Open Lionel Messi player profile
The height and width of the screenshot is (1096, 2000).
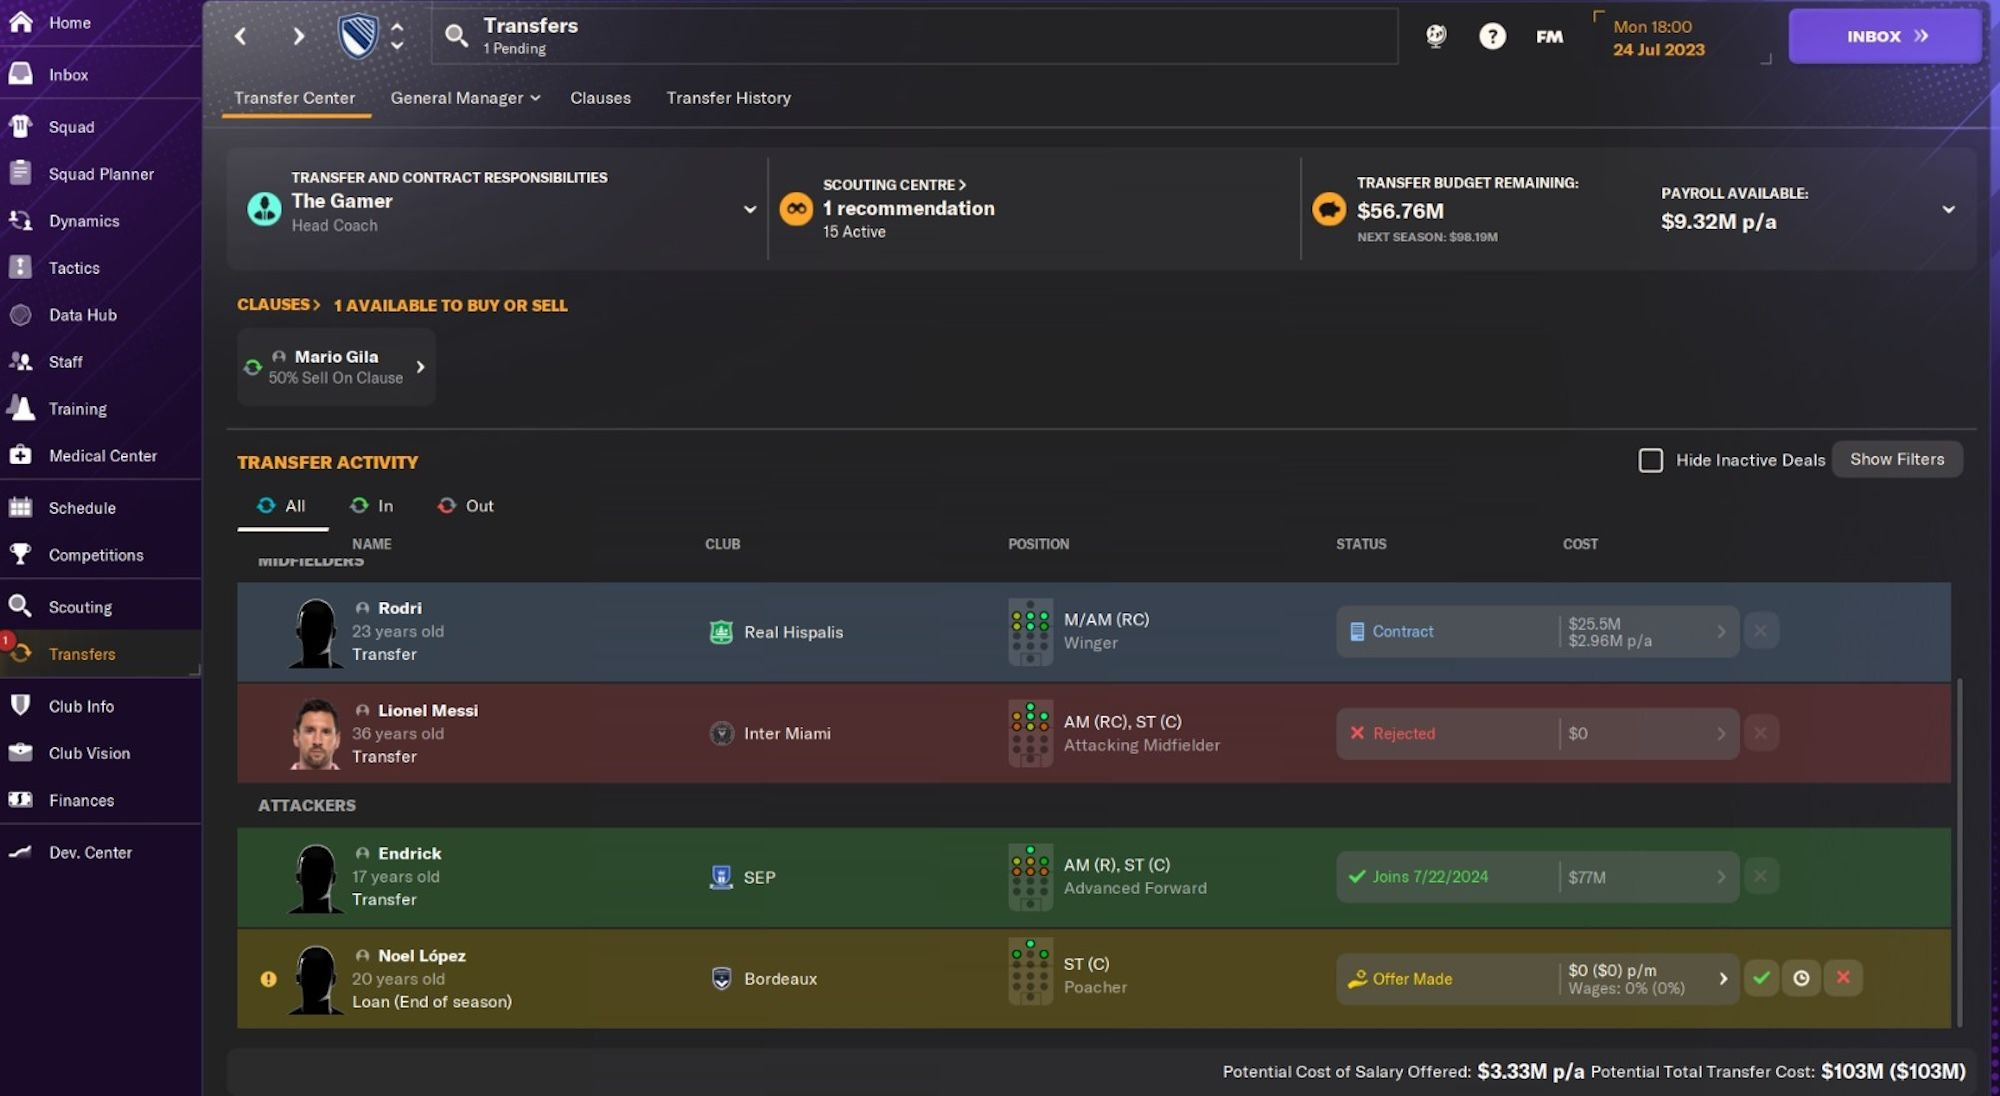tap(428, 710)
